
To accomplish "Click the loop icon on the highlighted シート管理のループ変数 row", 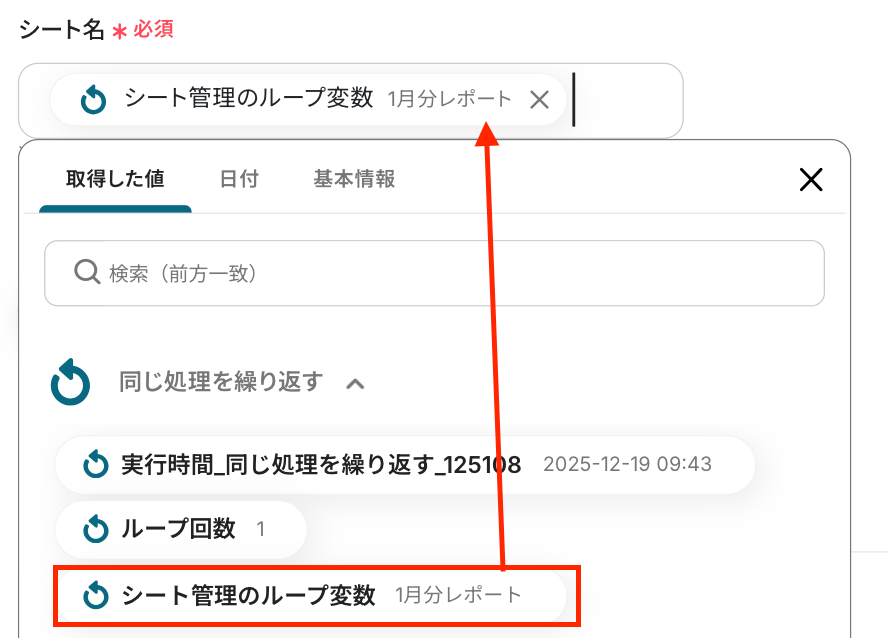I will 96,596.
